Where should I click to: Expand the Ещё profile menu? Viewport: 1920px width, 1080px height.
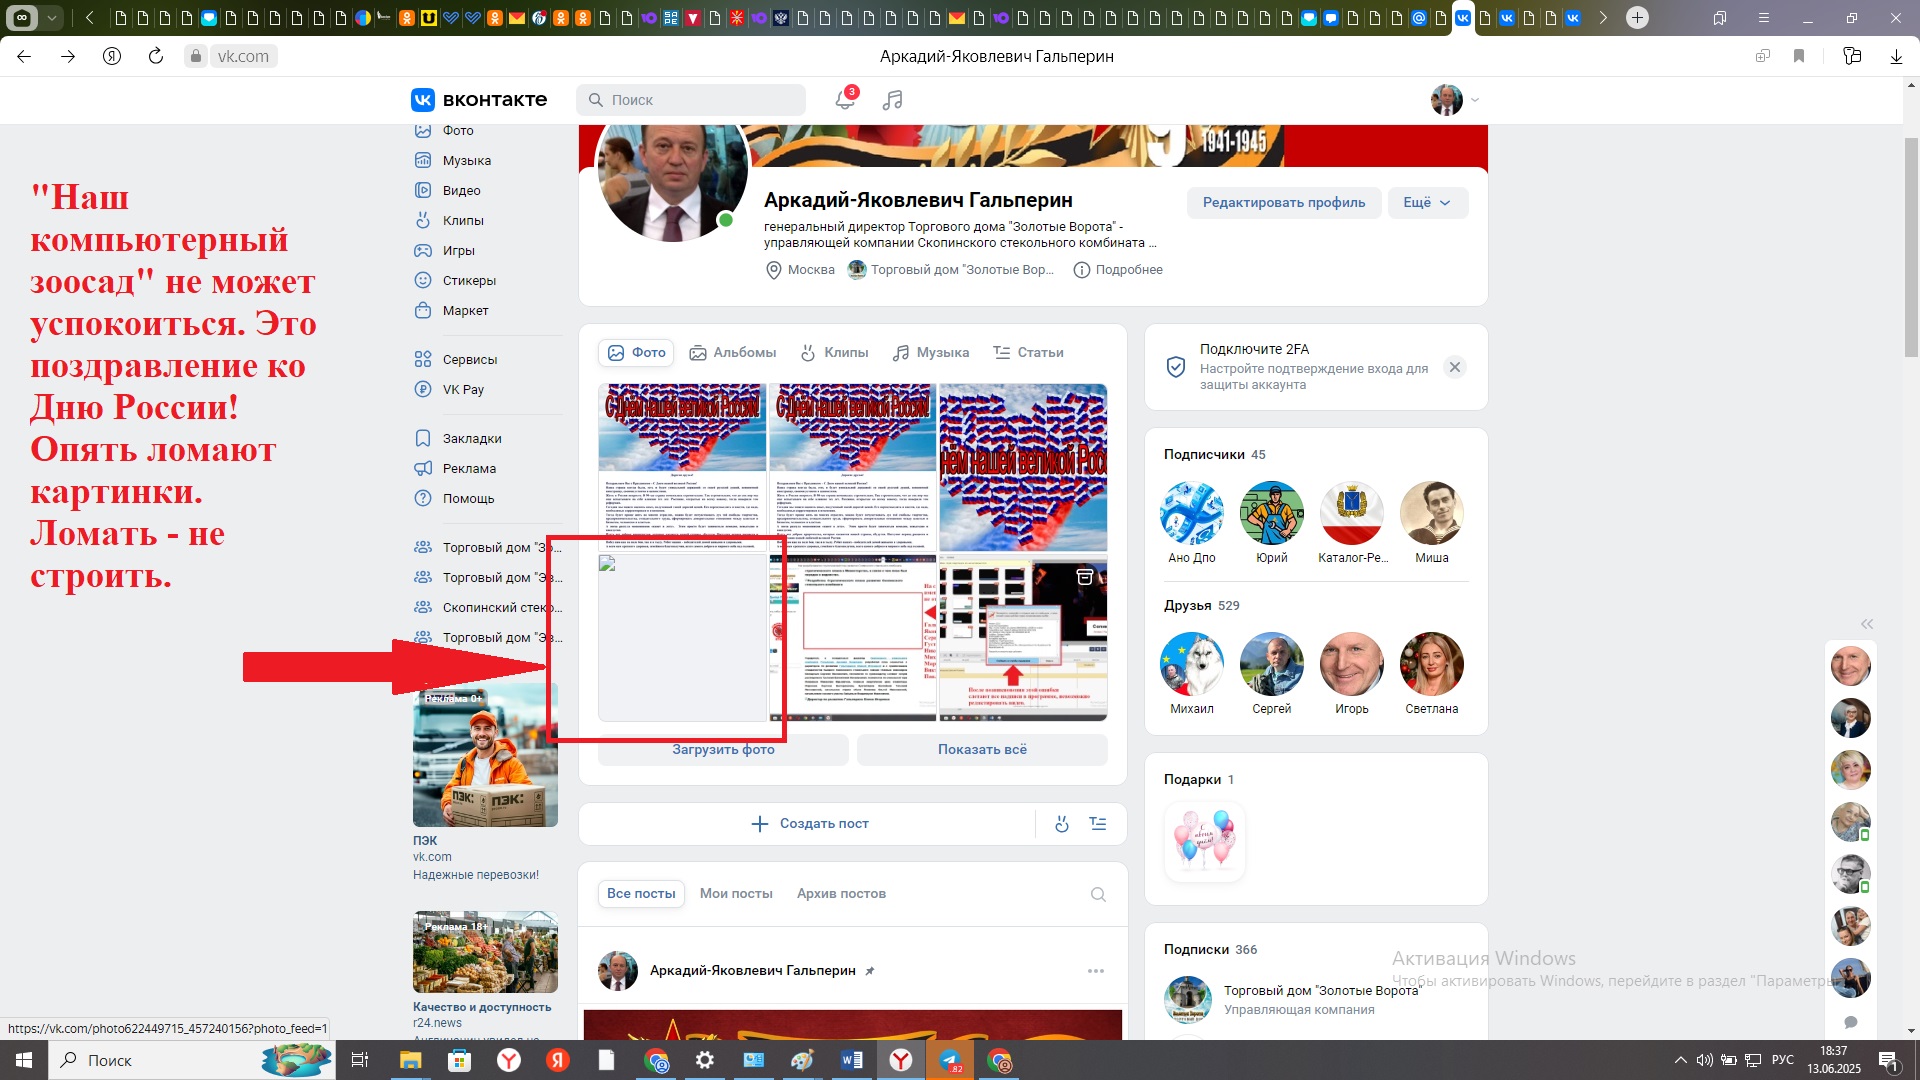1427,202
